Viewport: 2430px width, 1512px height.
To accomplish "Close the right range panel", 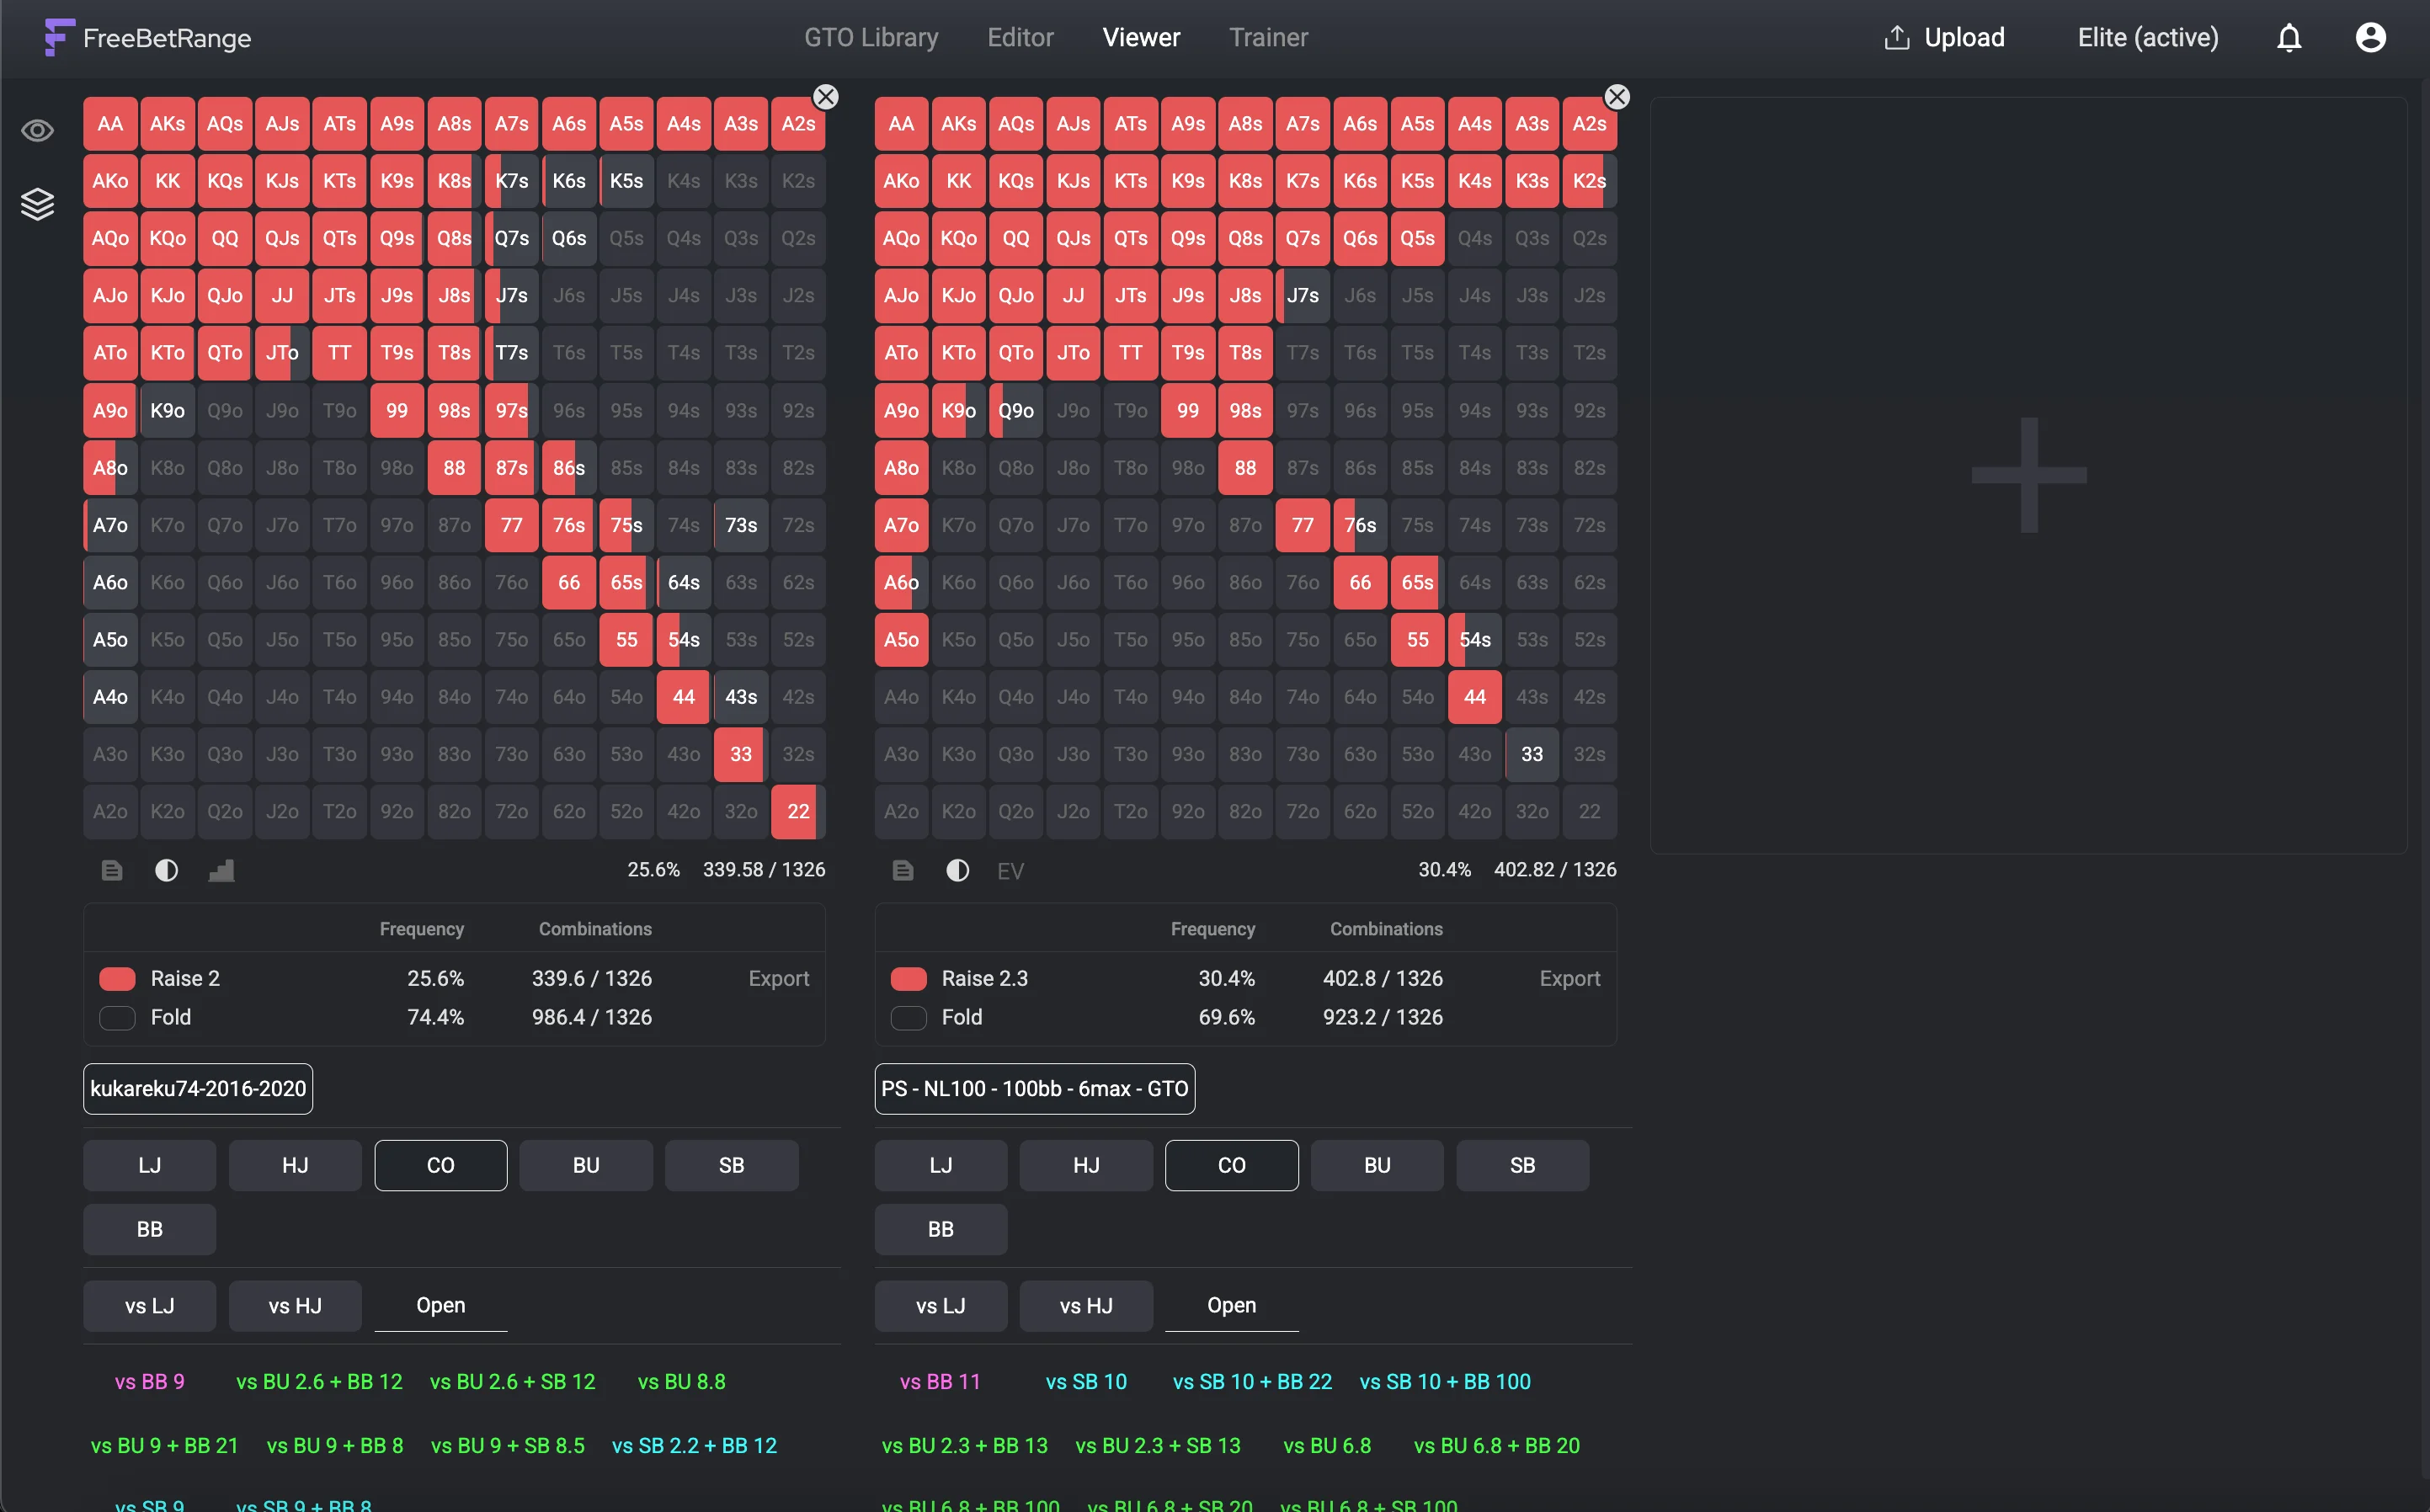I will tap(1616, 97).
